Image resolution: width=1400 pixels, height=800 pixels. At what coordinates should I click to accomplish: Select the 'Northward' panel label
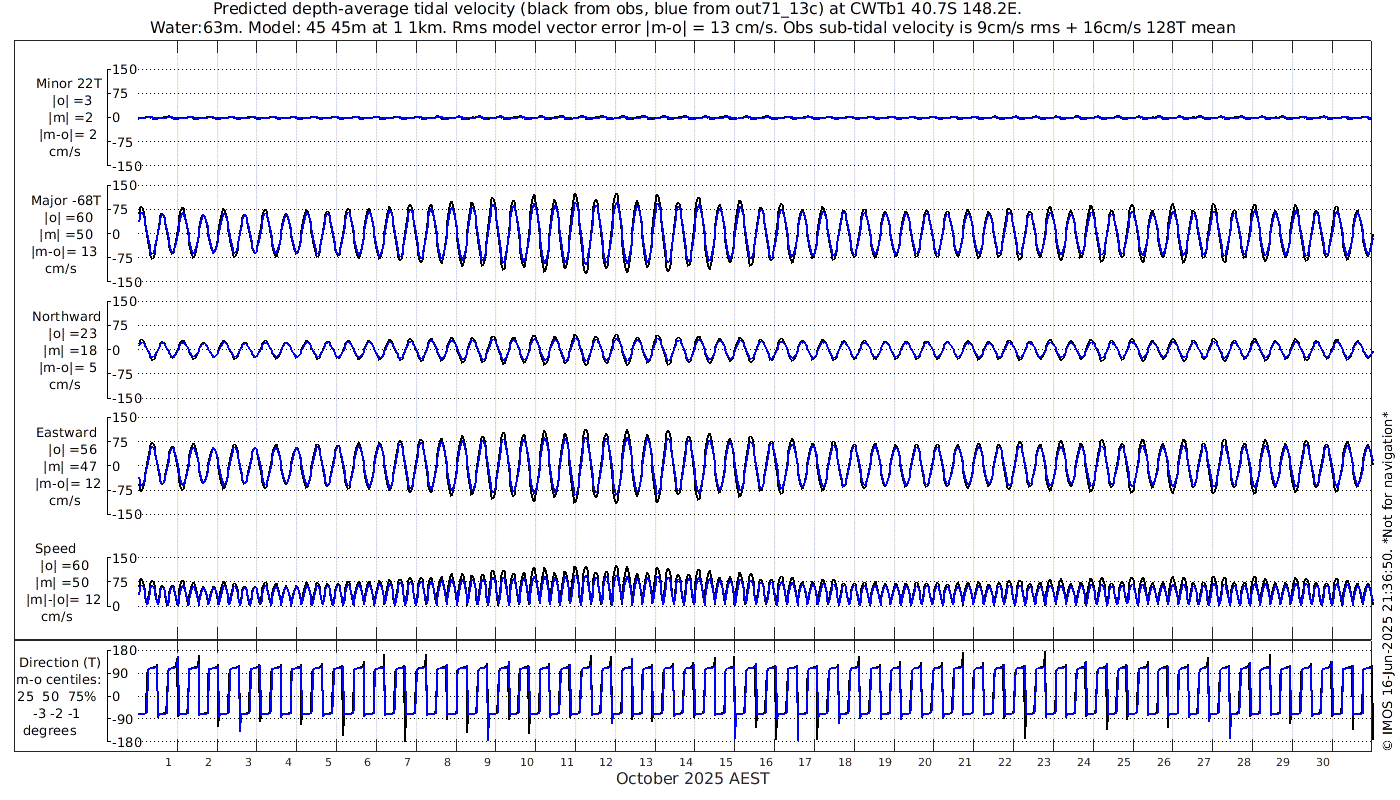66,316
